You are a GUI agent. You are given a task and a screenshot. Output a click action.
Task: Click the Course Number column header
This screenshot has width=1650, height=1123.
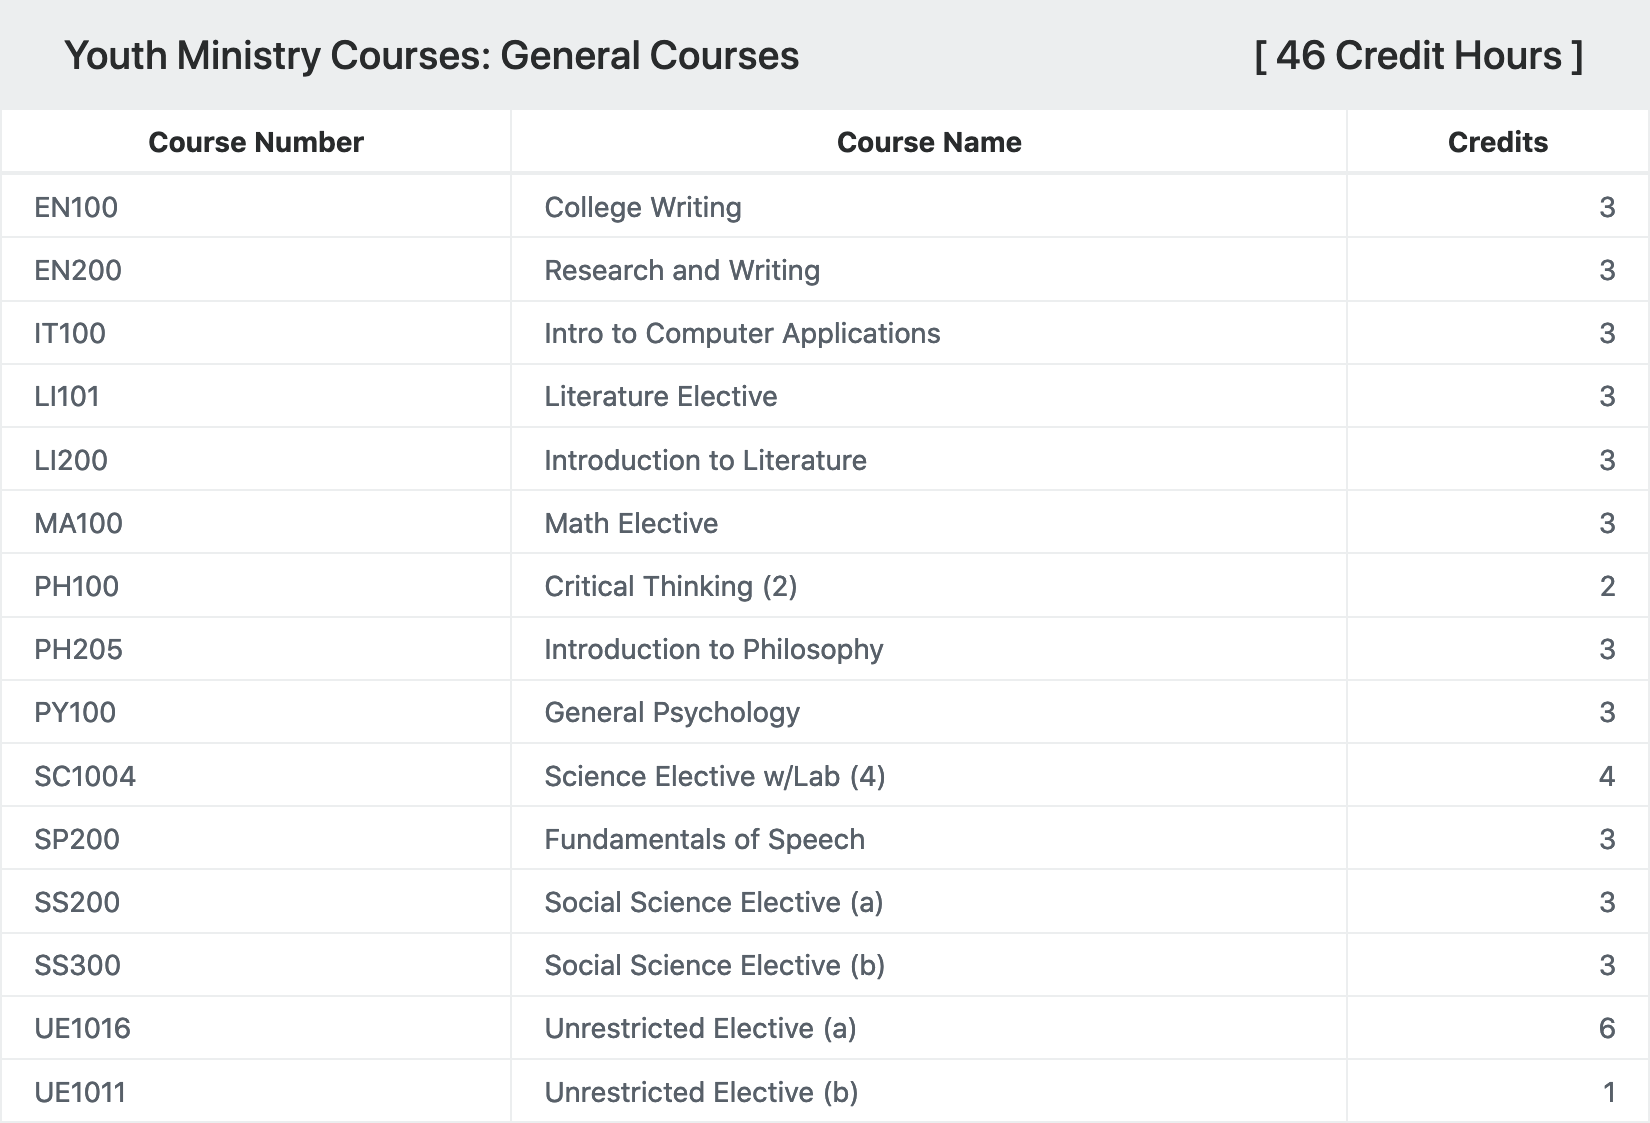[256, 142]
